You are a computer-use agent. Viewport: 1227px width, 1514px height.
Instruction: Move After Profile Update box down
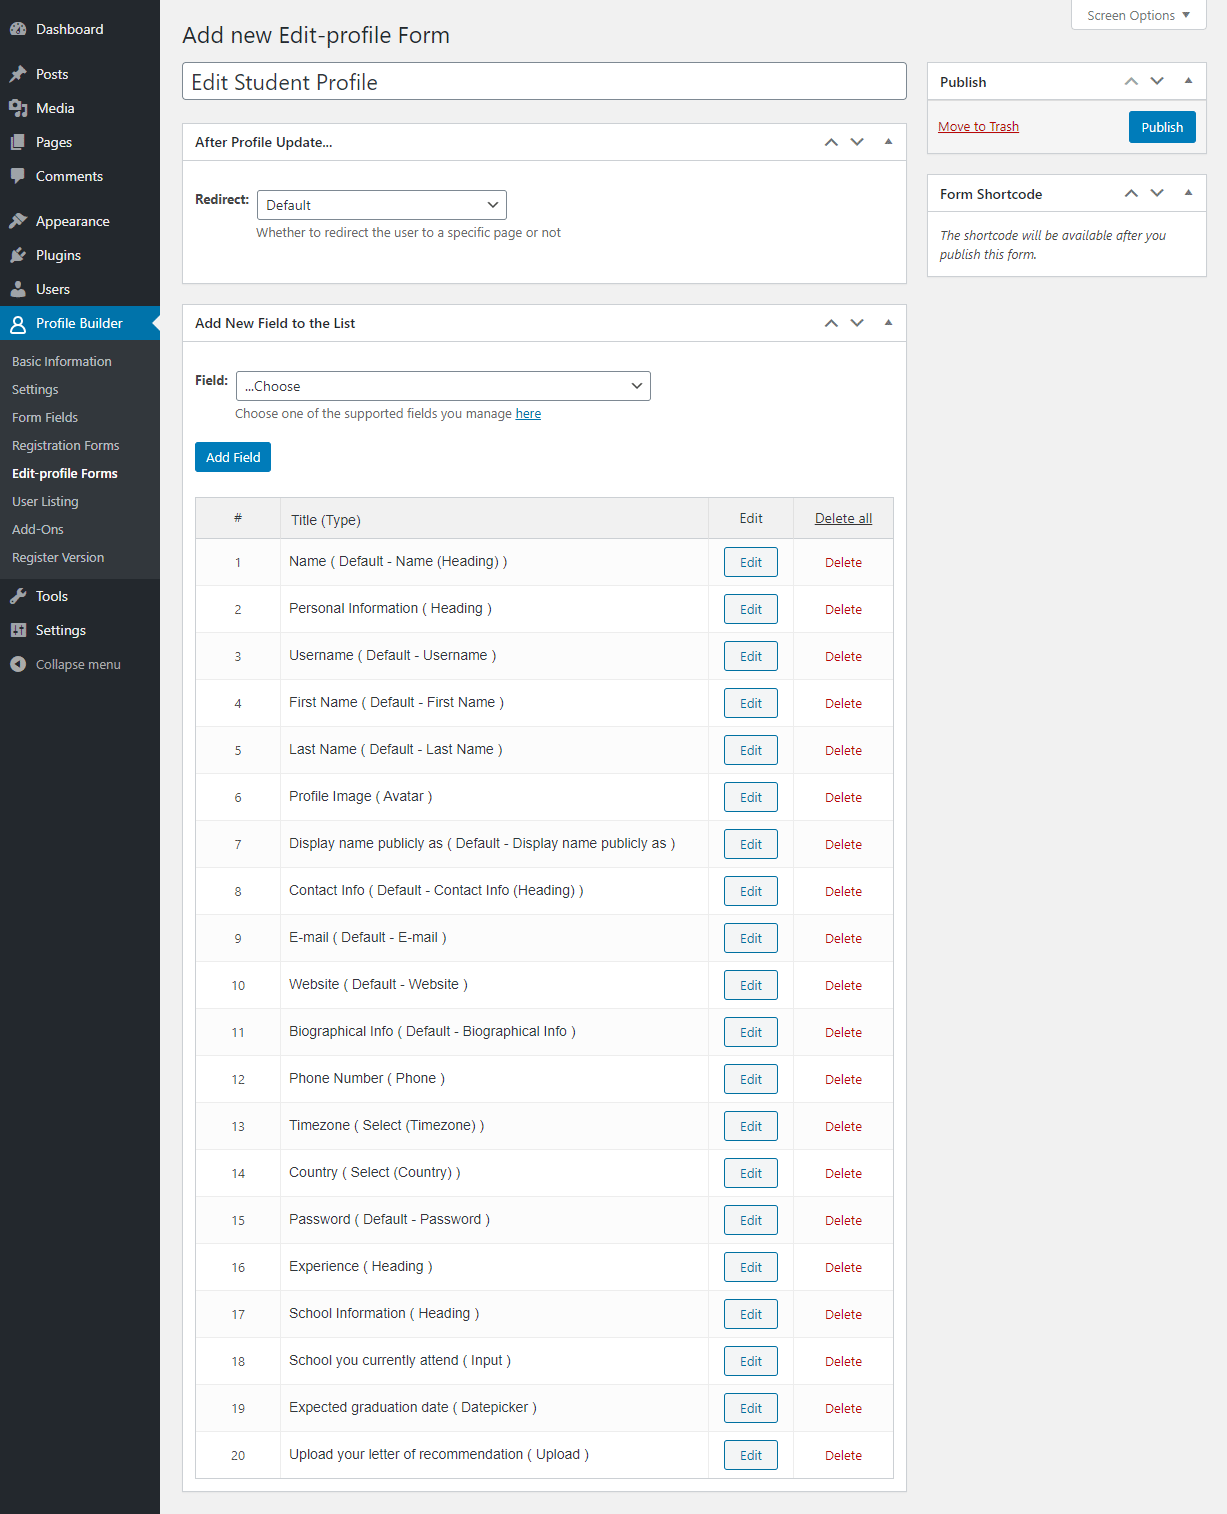[857, 142]
